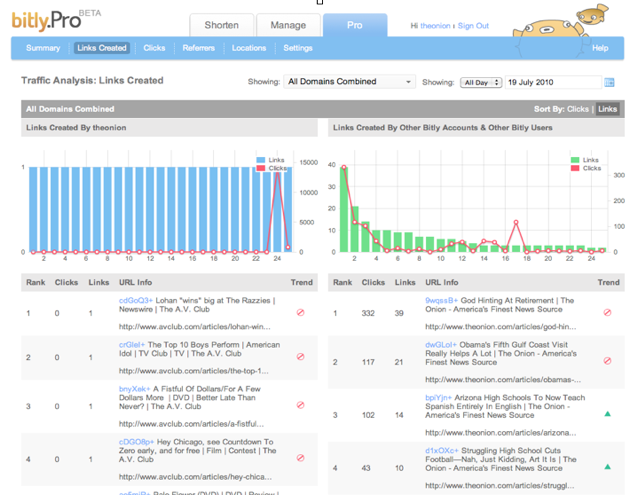Click the bitly.Pro logo
This screenshot has width=630, height=495.
46,21
